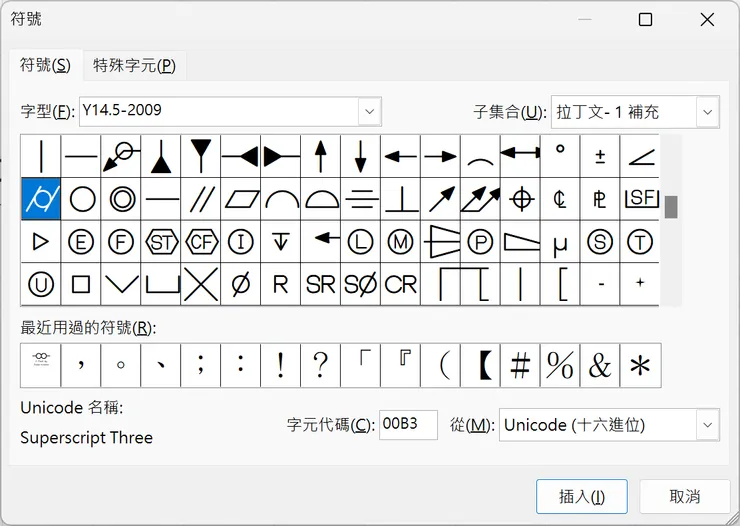Maximize the 符號 dialog window
The image size is (740, 526).
[x=645, y=19]
